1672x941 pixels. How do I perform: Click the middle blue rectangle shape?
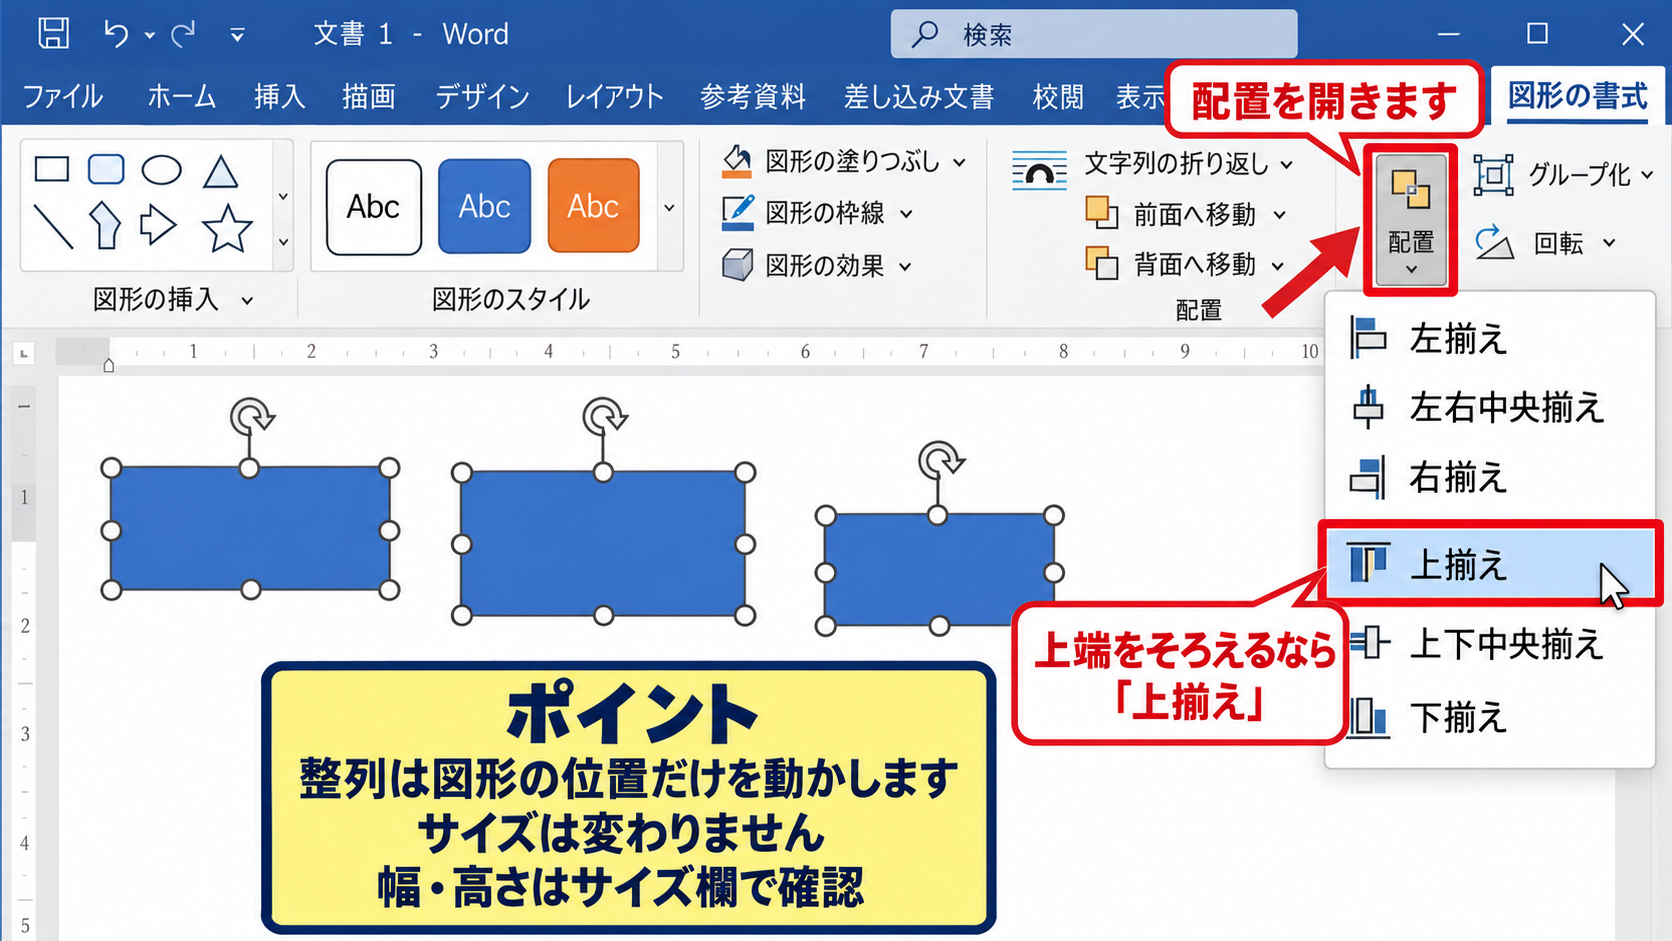coord(603,544)
